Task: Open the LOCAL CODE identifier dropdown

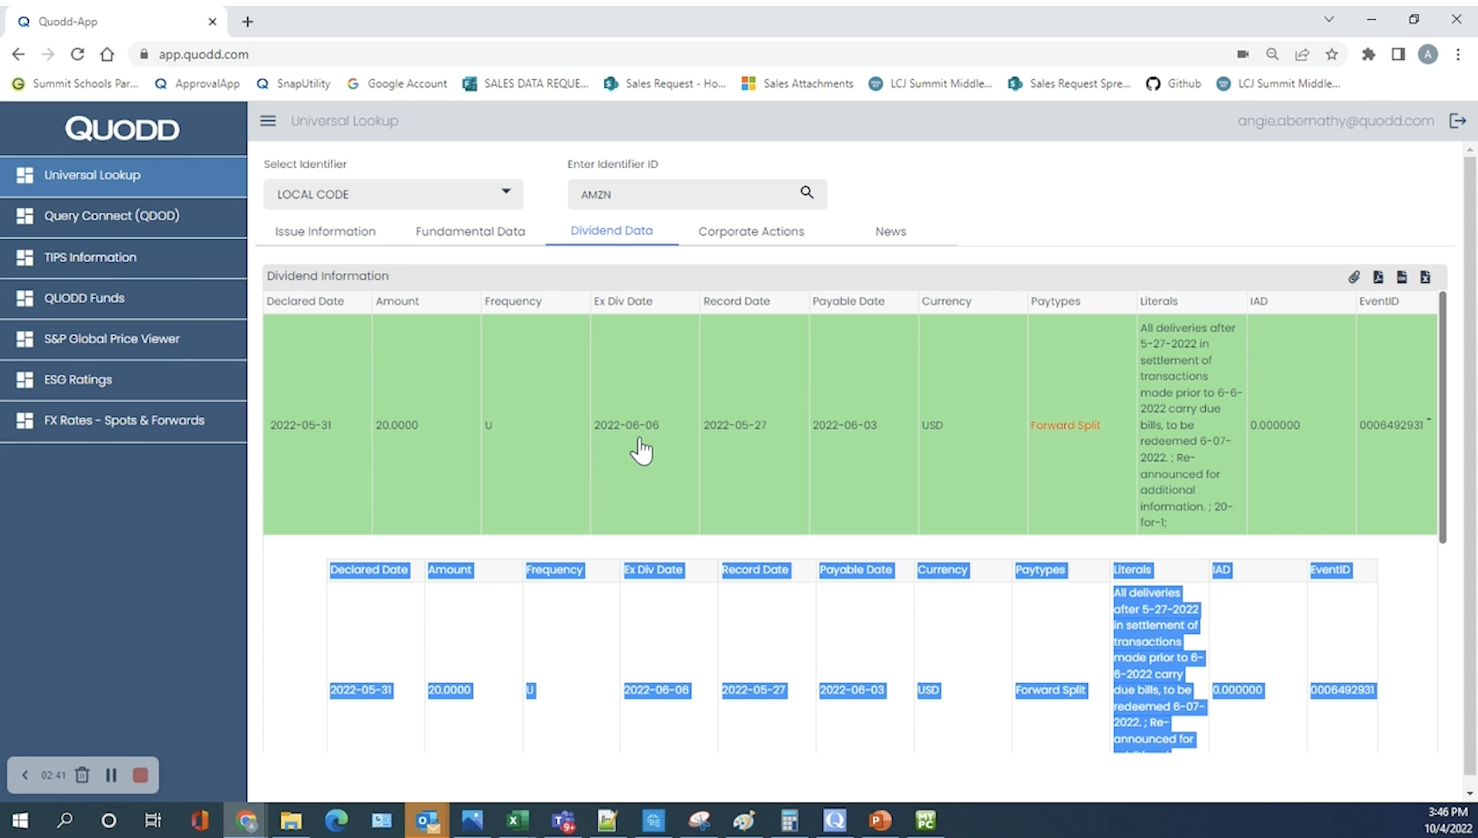Action: pos(393,194)
